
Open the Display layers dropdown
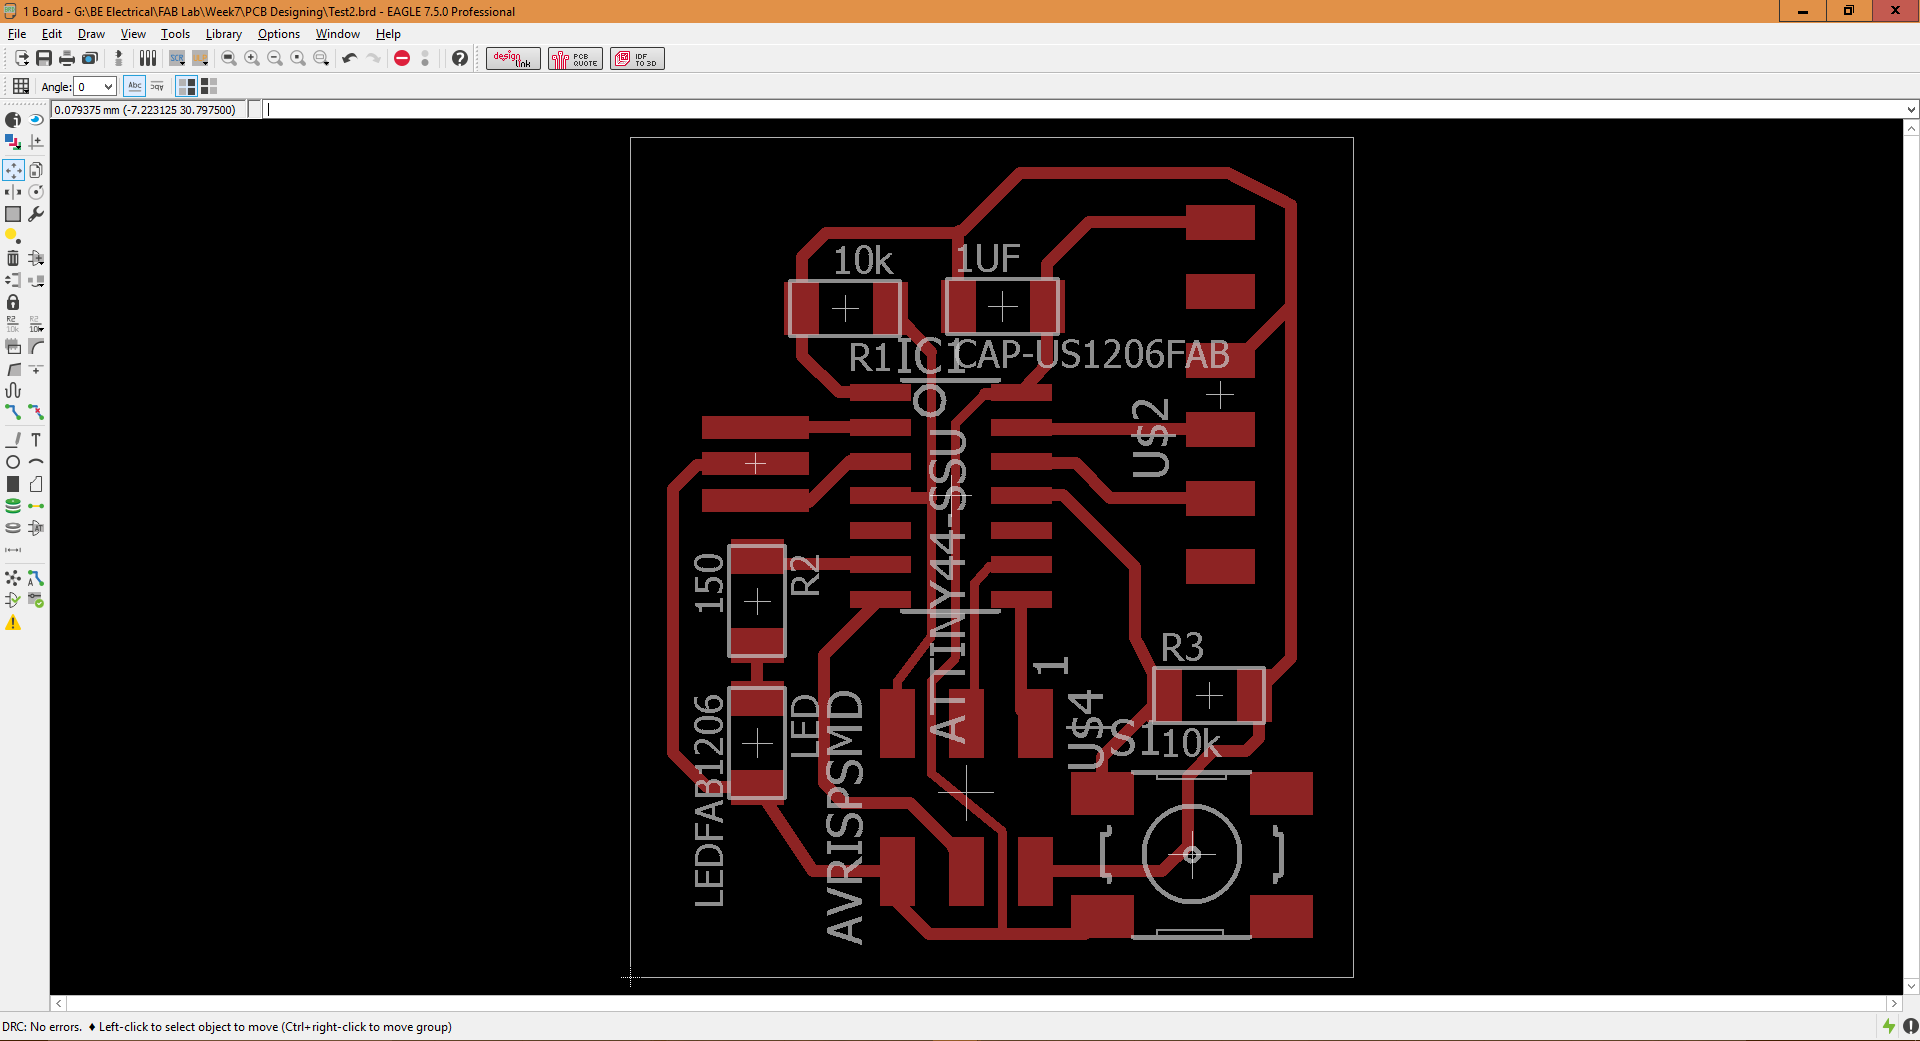[x=13, y=142]
